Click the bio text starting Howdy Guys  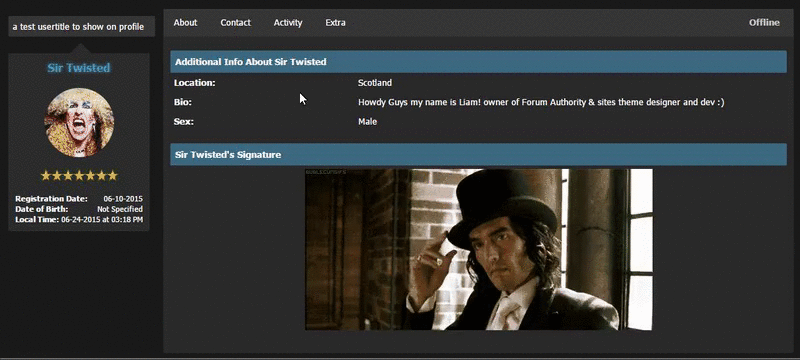coord(541,102)
